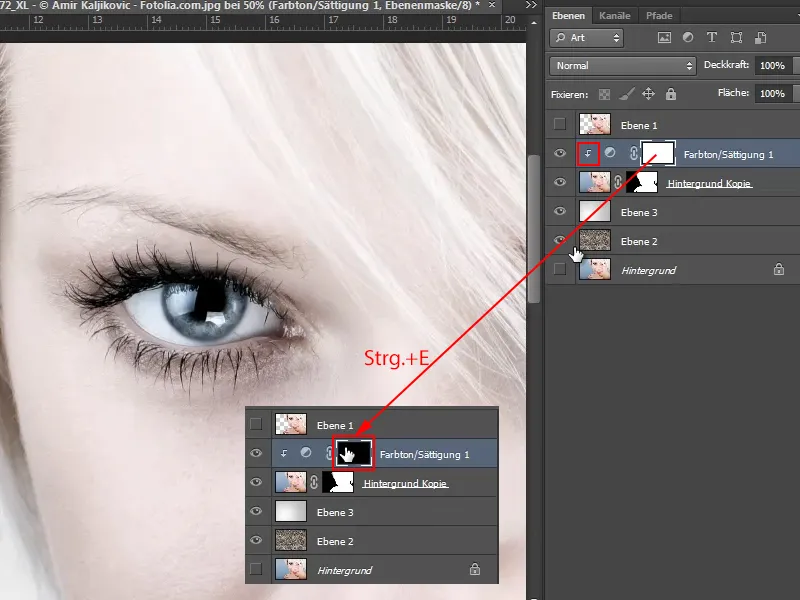Screen dimensions: 800x600
Task: Select Hintergrund Kopie image thumbnail in Ebenen panel
Action: coord(595,182)
